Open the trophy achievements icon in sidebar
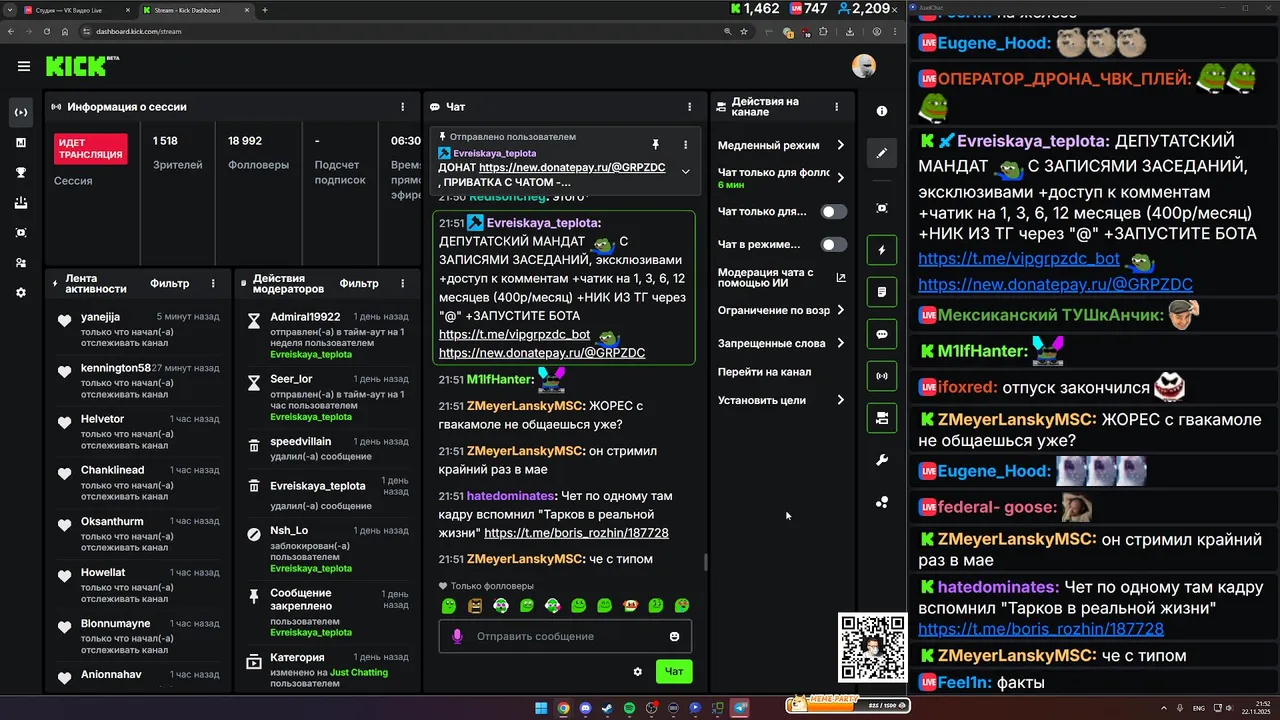Screen dimensions: 1280x720 pos(21,172)
